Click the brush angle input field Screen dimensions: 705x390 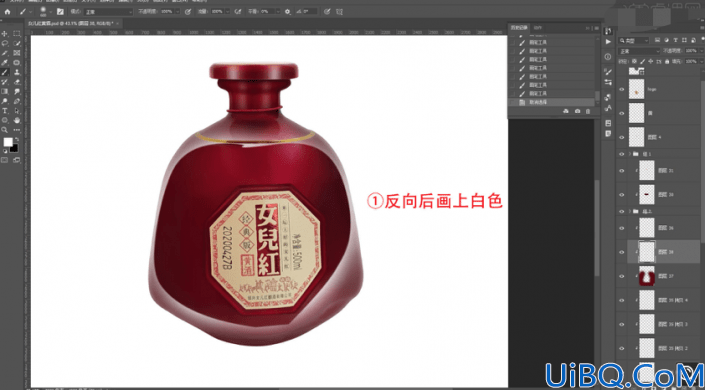(x=309, y=12)
